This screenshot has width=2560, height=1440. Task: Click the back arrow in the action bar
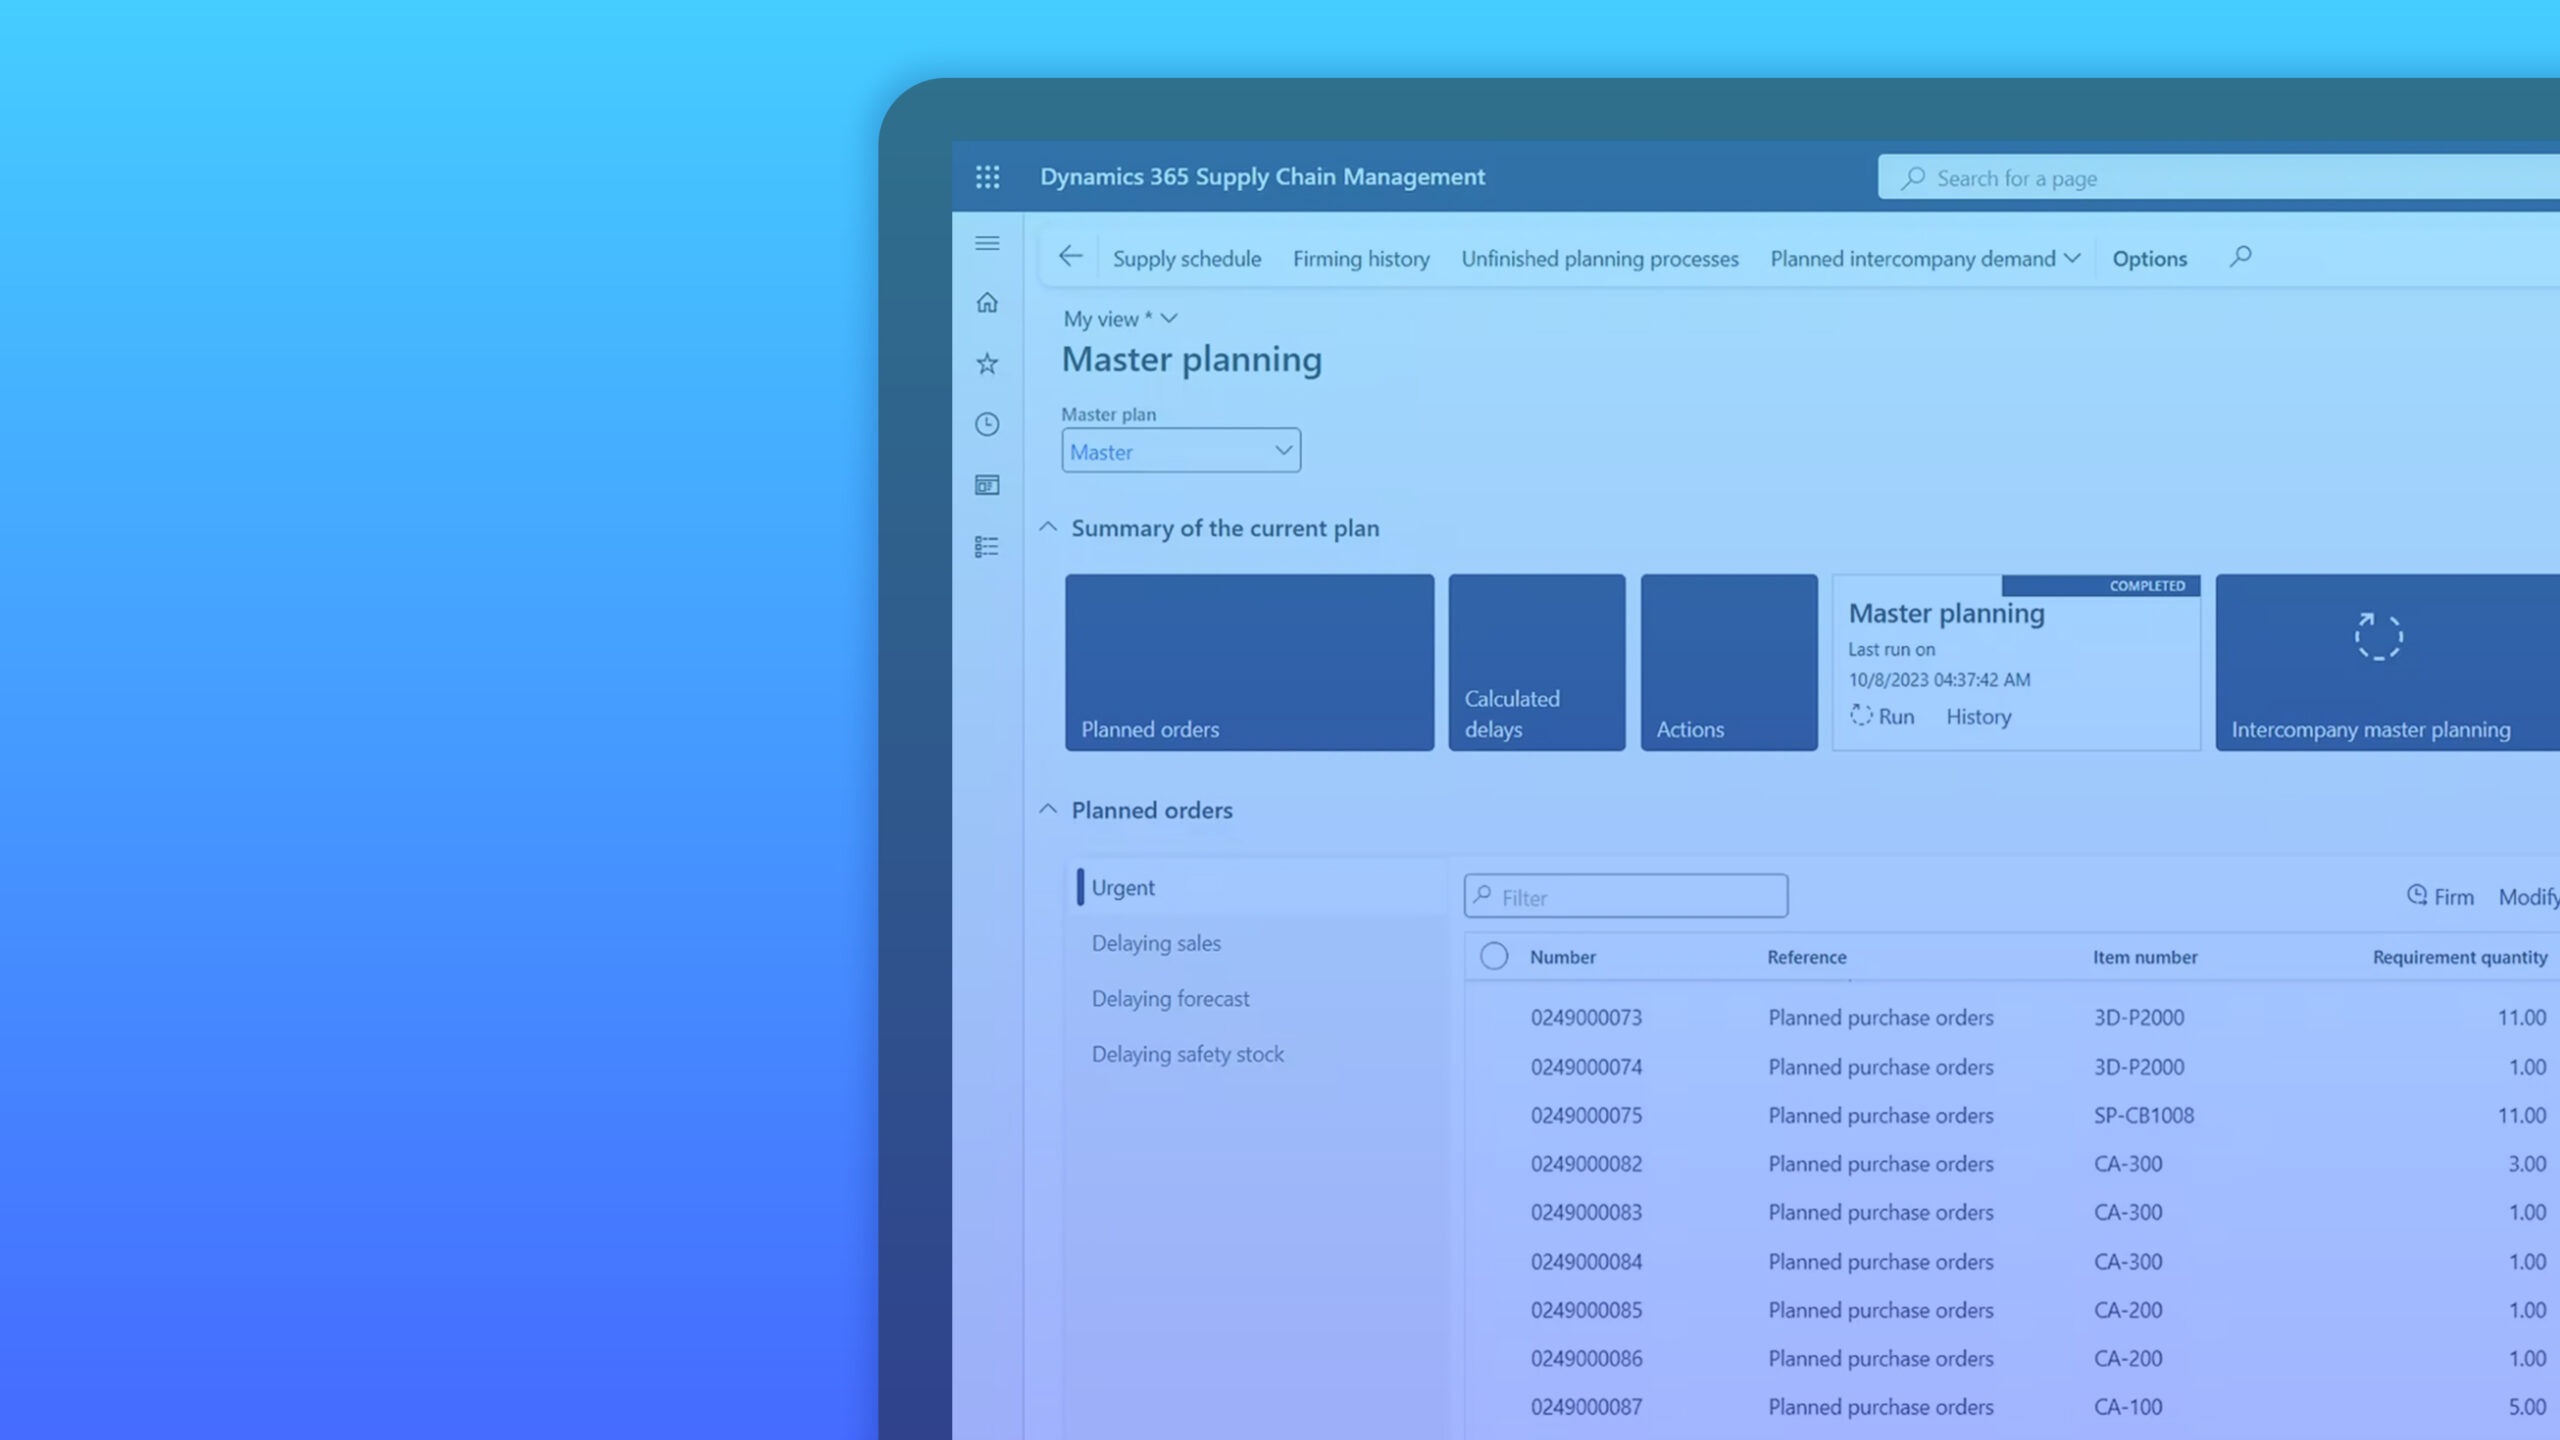coord(1070,256)
